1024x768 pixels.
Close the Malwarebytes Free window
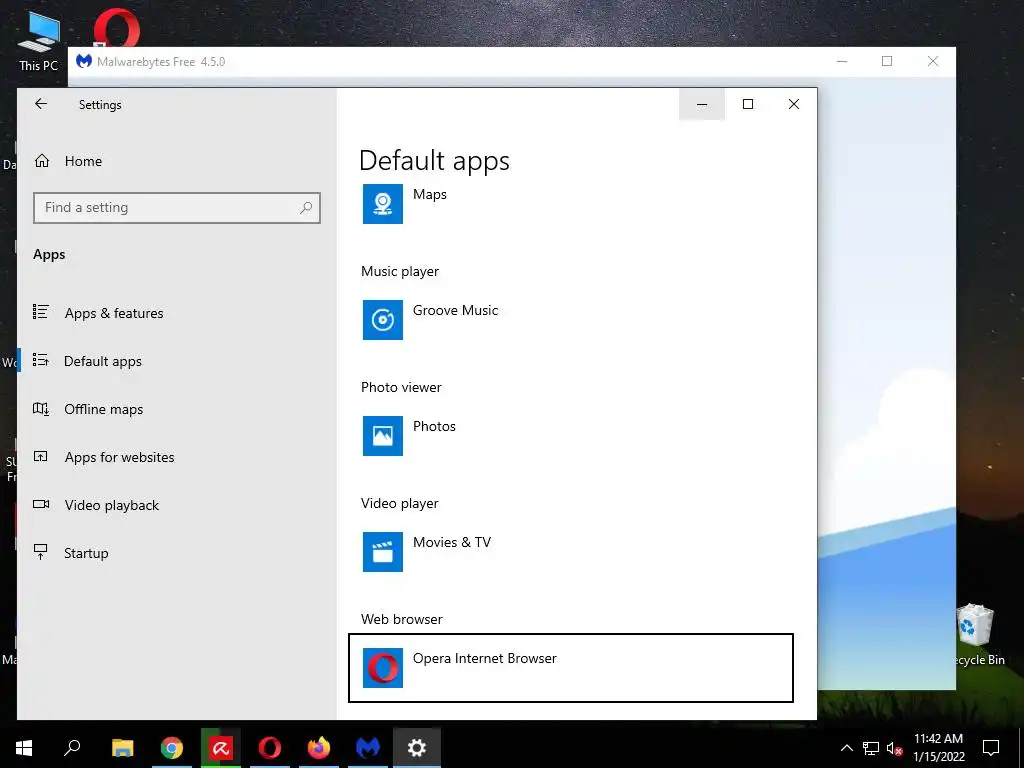[933, 61]
